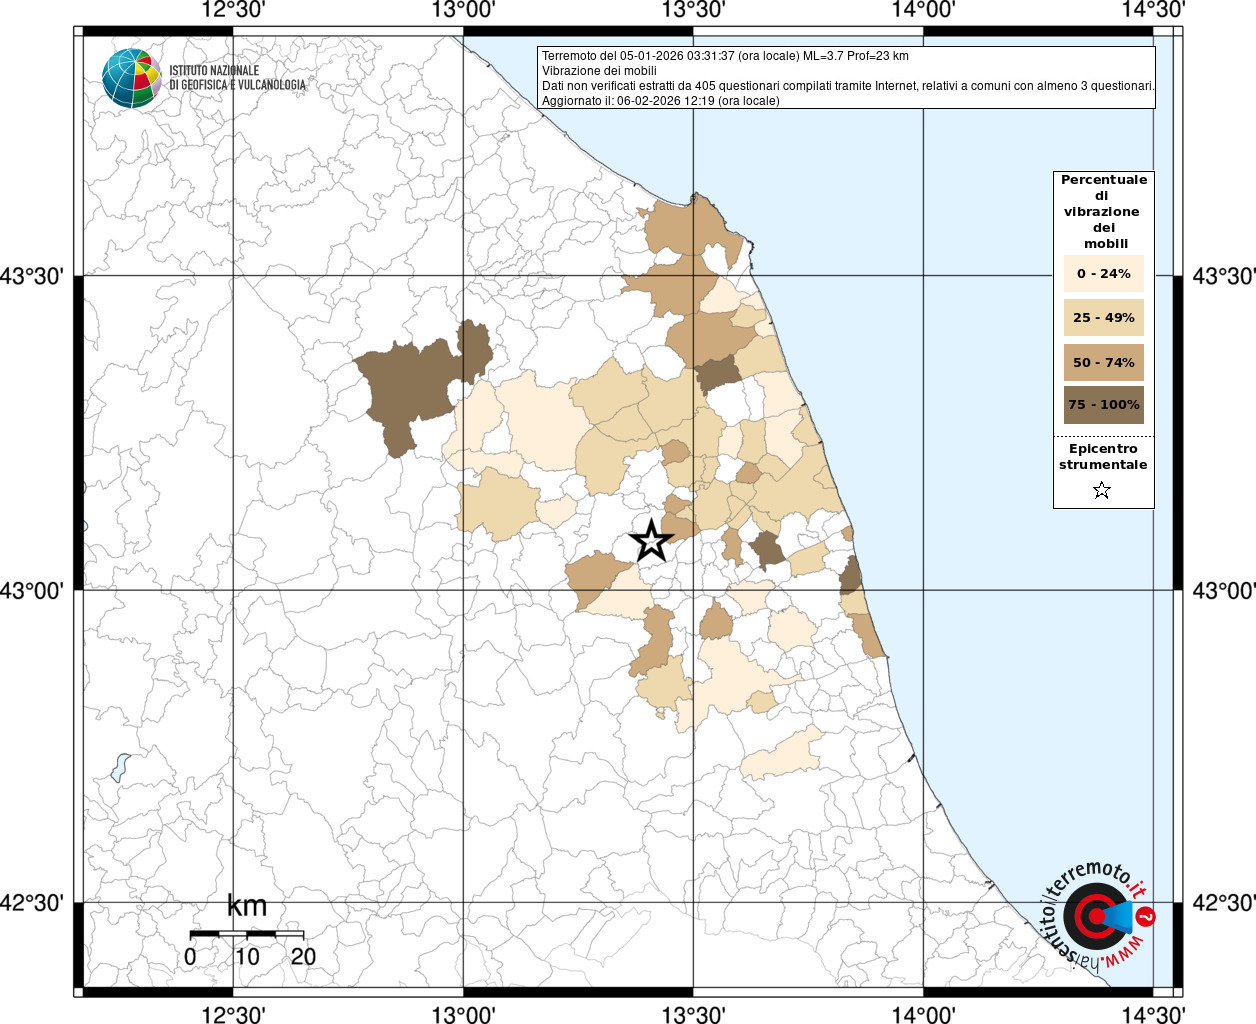The height and width of the screenshot is (1024, 1256).
Task: Click the left 43°00' latitude label
Action: point(33,591)
